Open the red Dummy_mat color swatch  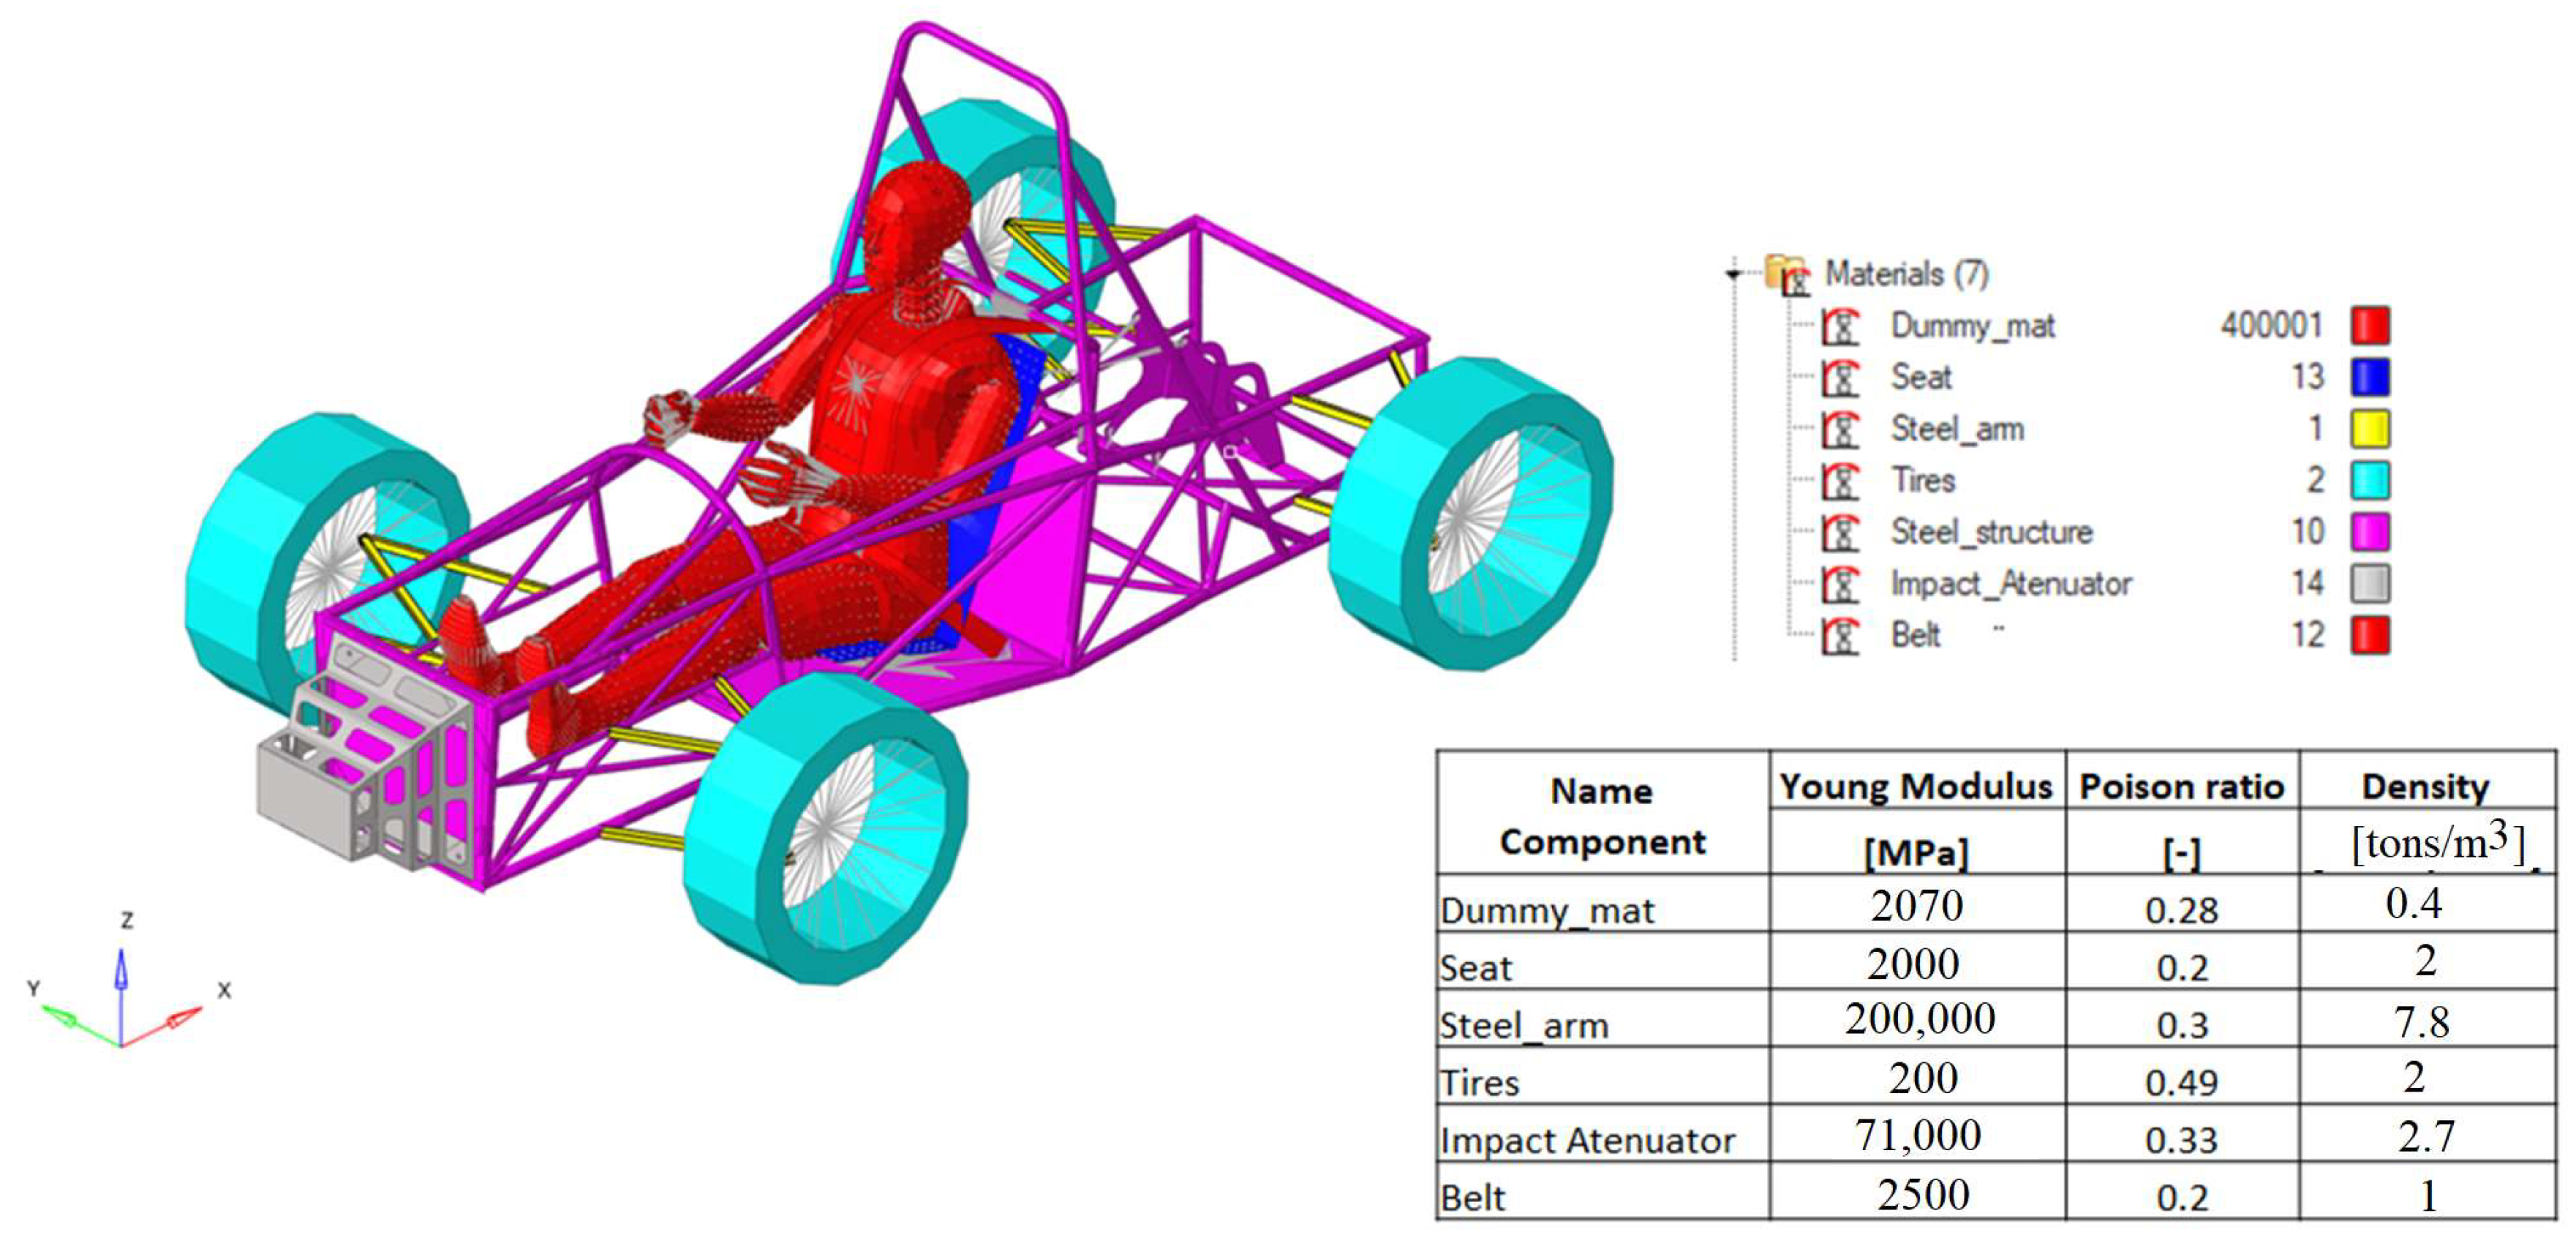pos(2370,326)
